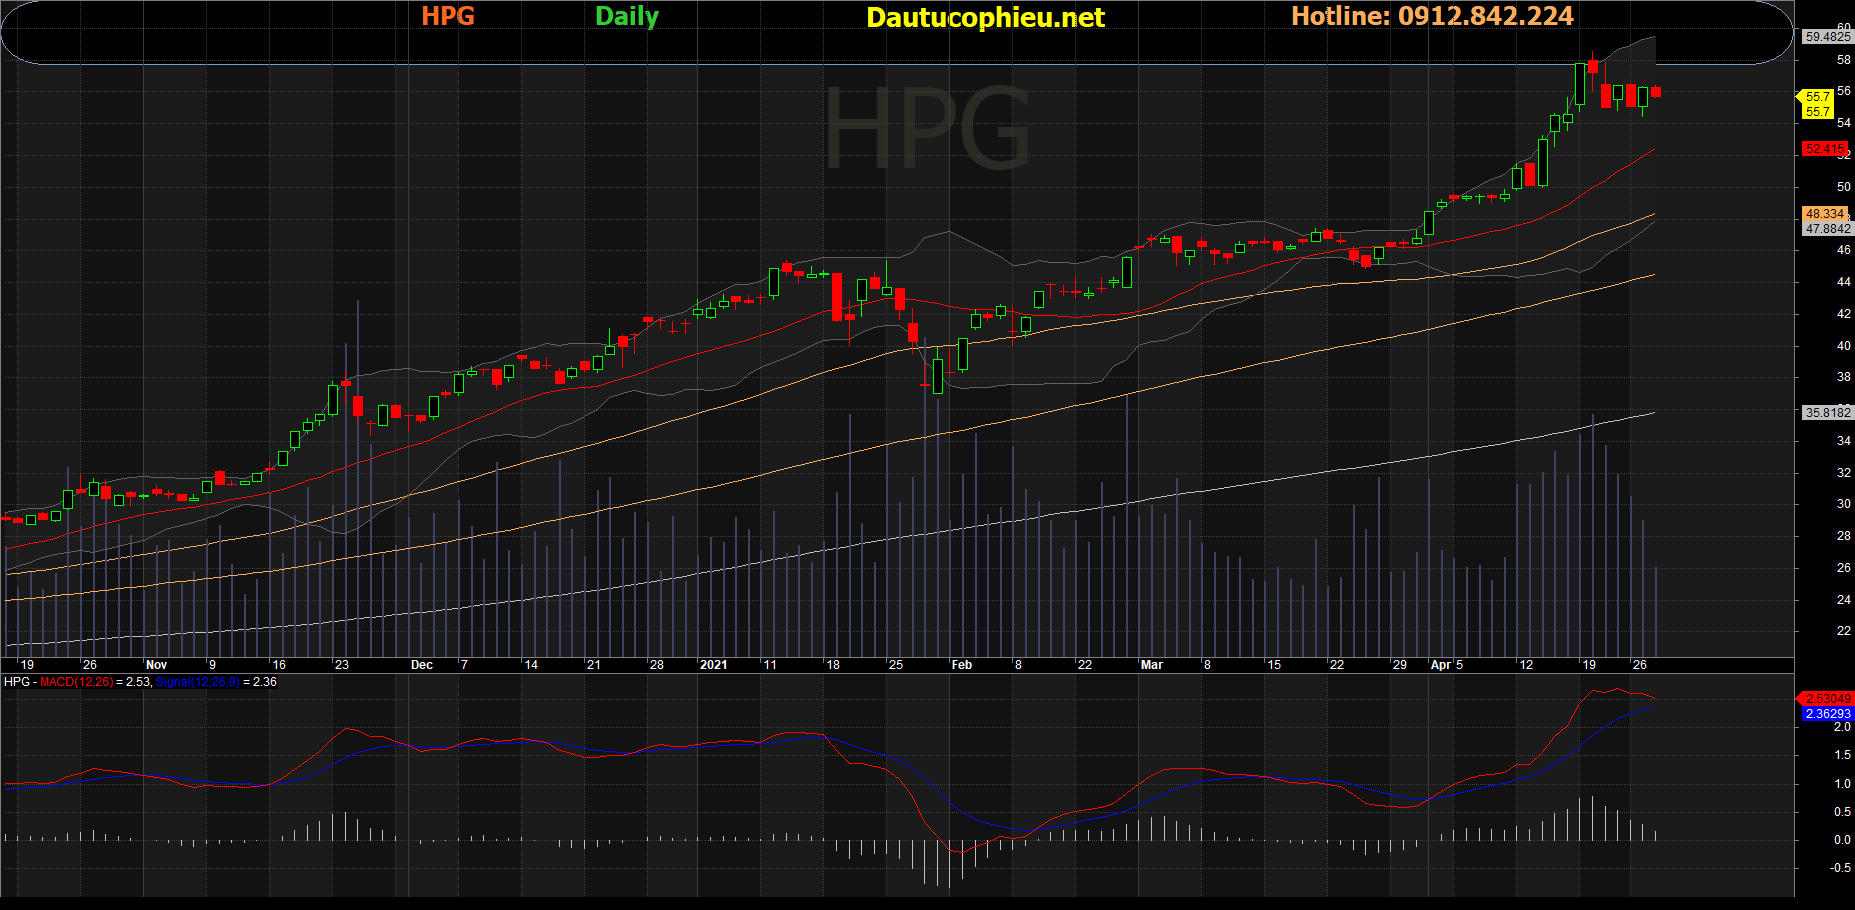Select the 59.4825 upper band price label
The width and height of the screenshot is (1855, 910).
[x=1827, y=37]
